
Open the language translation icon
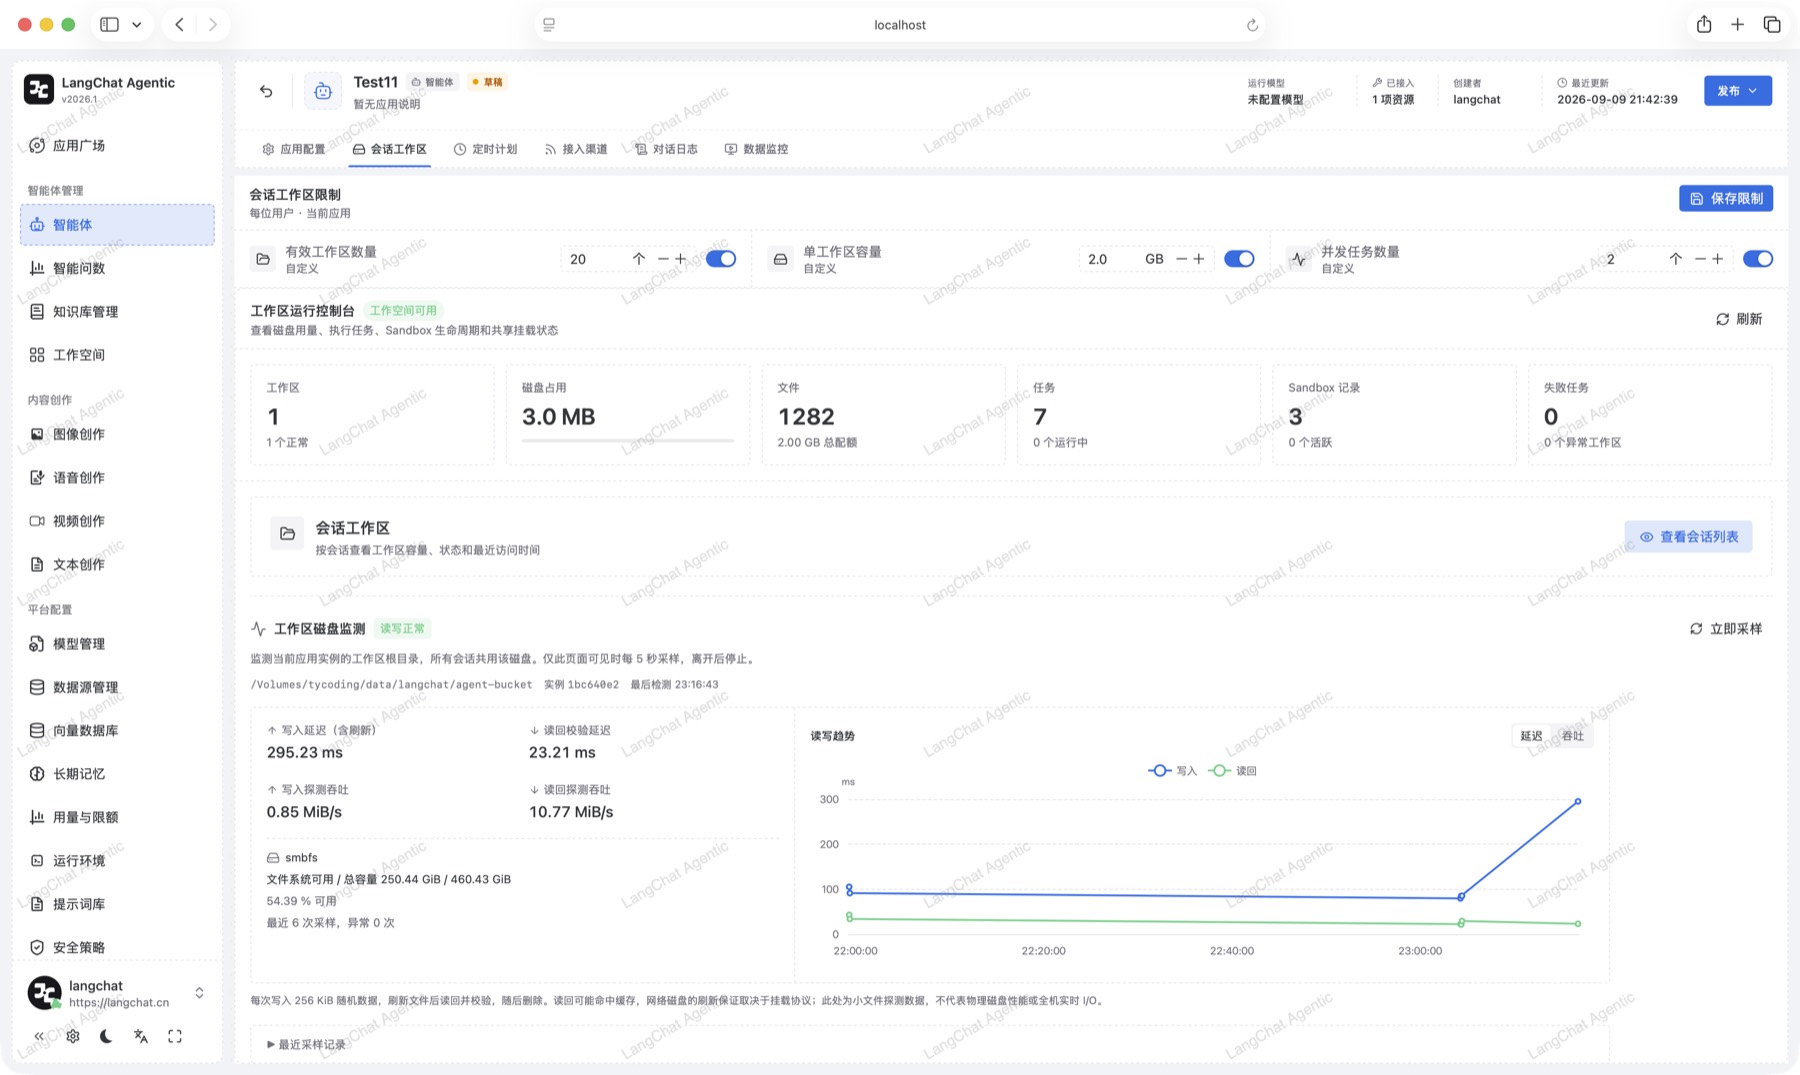point(141,1036)
